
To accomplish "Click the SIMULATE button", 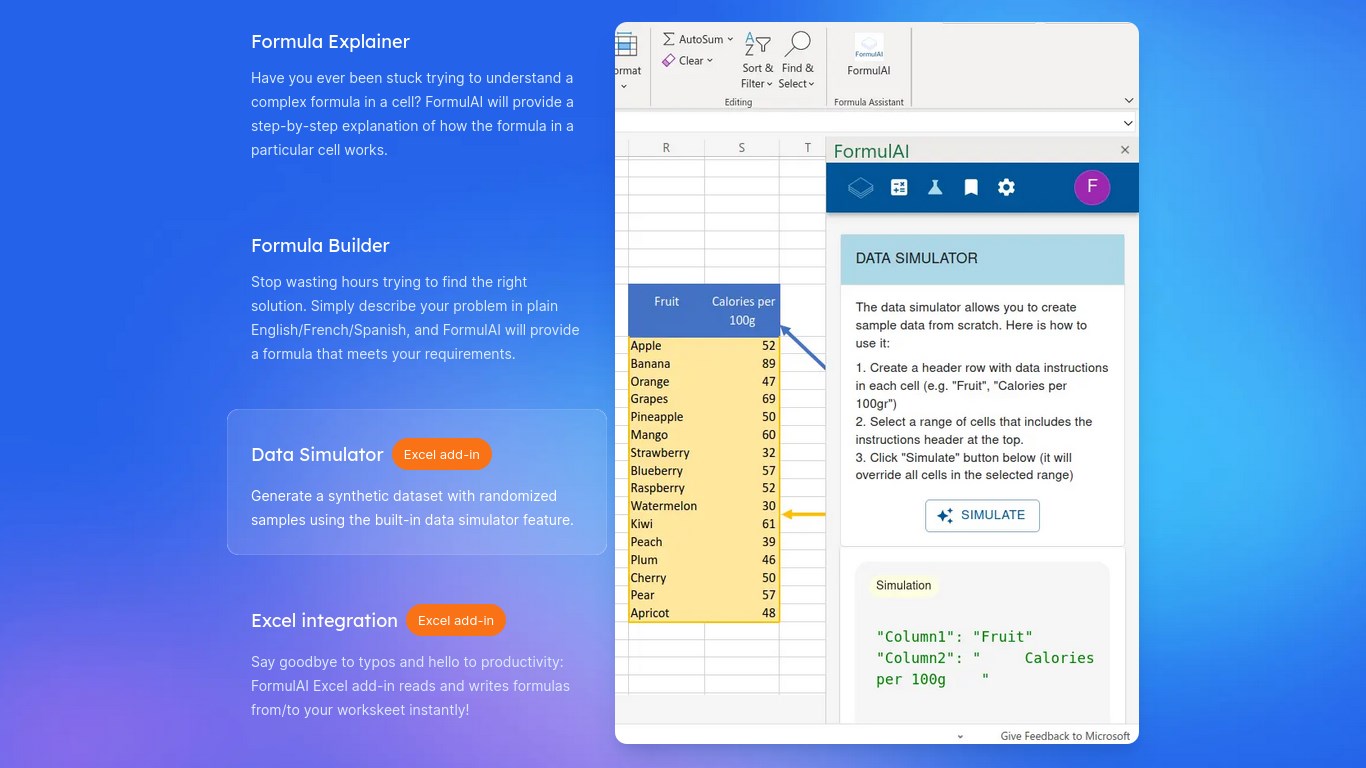I will pos(982,515).
